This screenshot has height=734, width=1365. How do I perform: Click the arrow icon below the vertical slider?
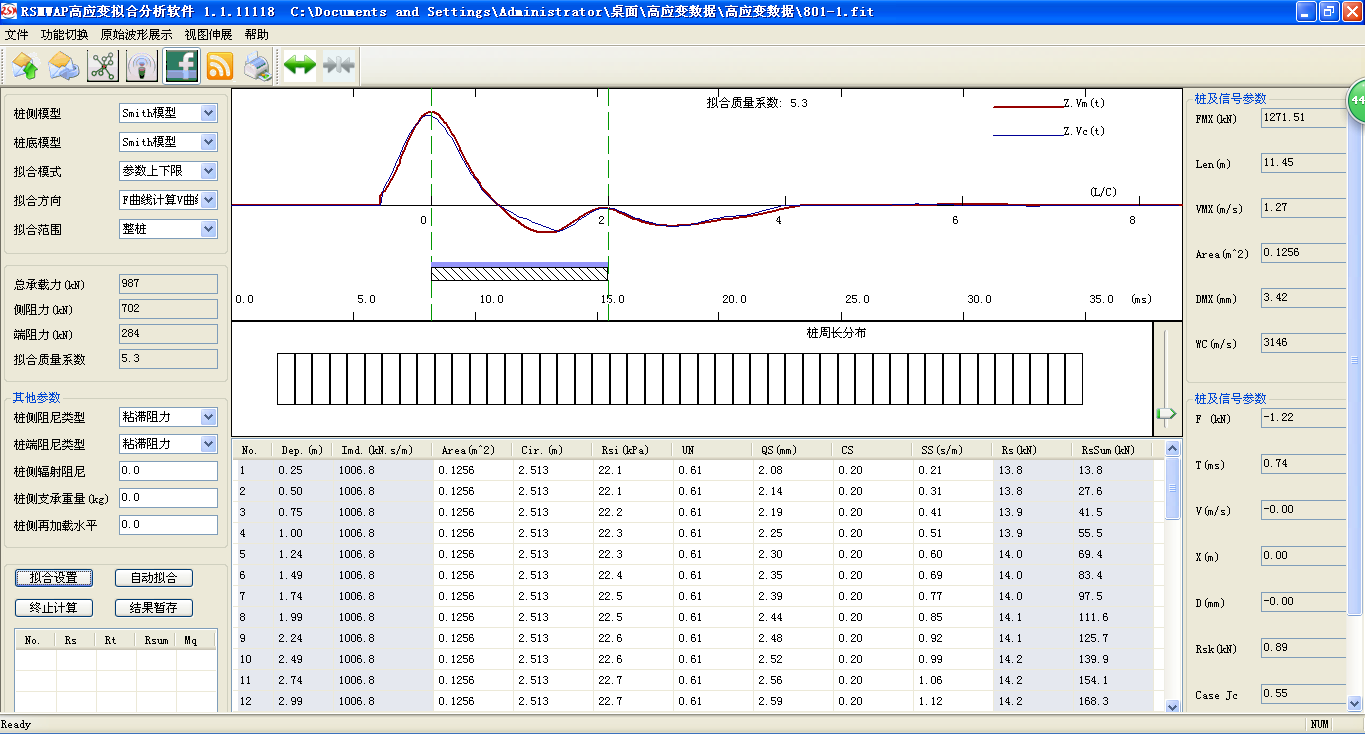(1166, 413)
